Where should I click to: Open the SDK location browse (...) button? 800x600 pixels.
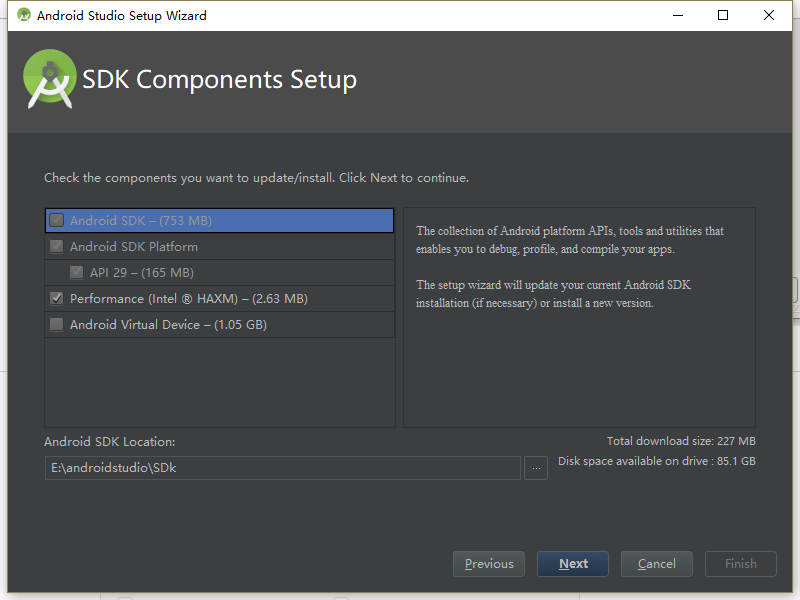tap(536, 468)
